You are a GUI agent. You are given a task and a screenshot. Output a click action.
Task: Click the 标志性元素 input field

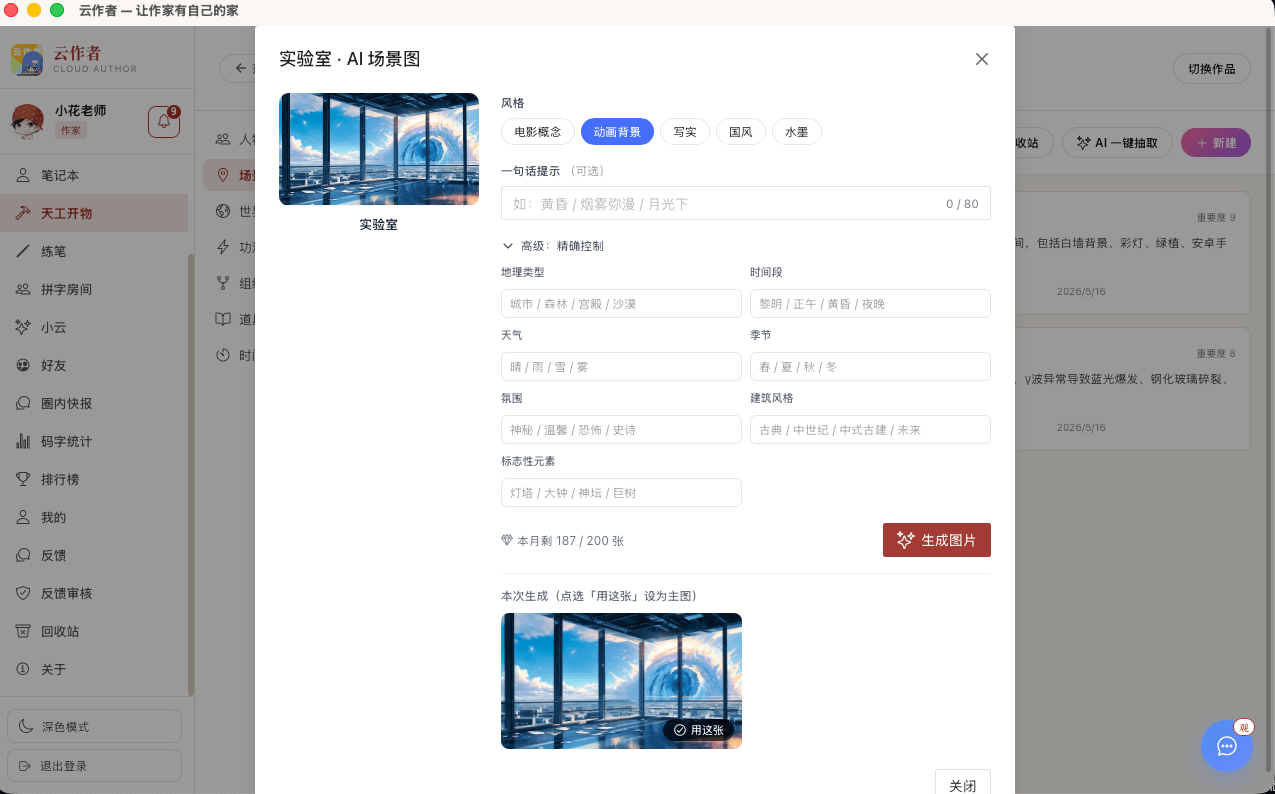[621, 492]
